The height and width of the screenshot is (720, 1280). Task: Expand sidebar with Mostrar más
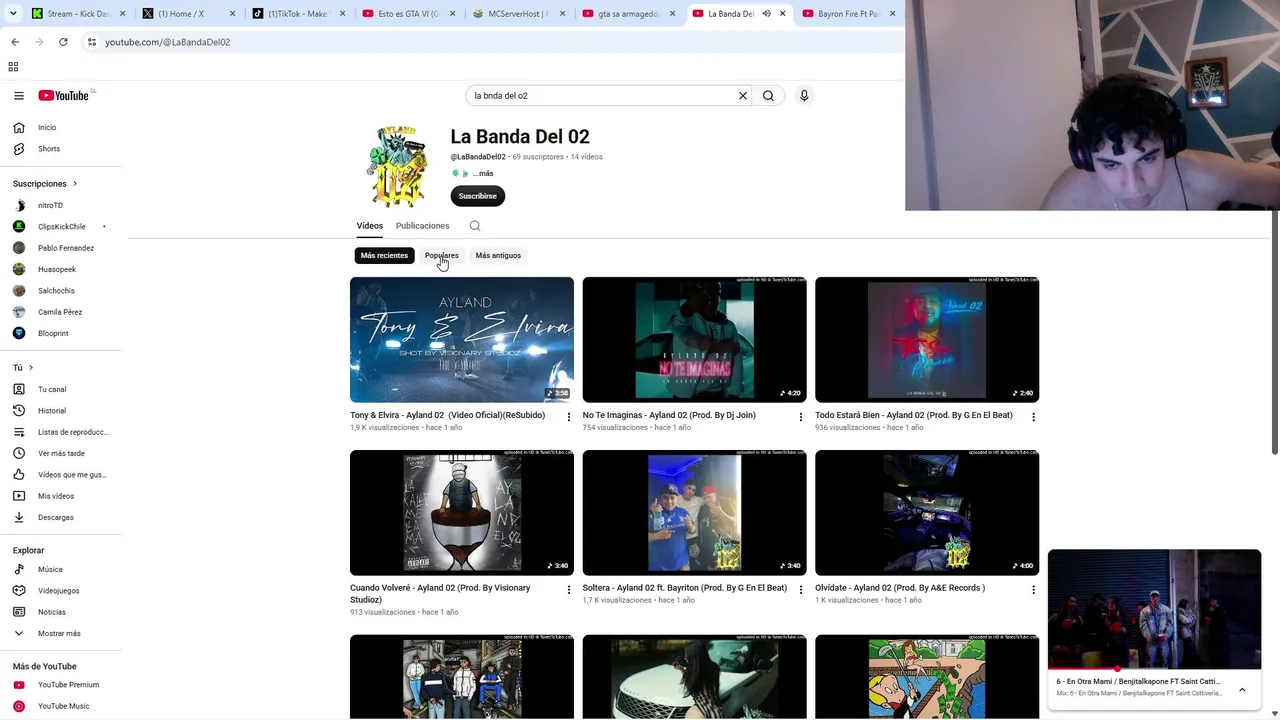(61, 634)
